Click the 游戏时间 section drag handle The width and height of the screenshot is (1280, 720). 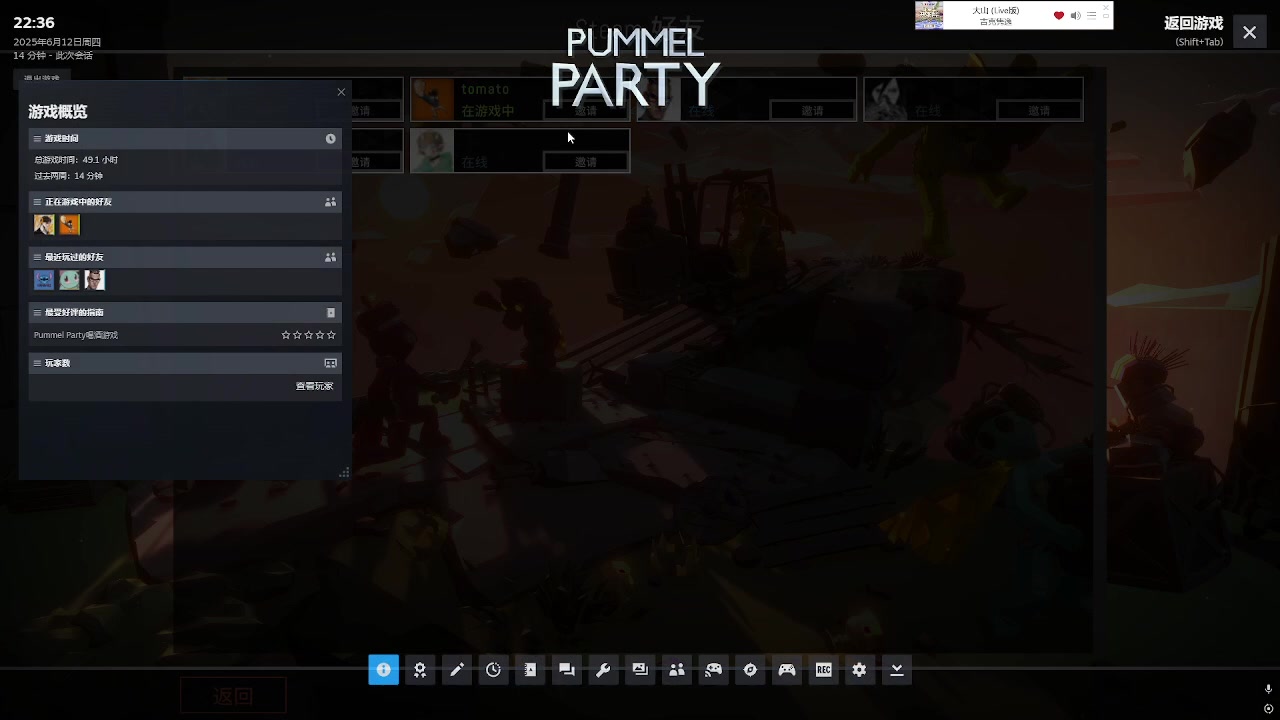pos(37,139)
